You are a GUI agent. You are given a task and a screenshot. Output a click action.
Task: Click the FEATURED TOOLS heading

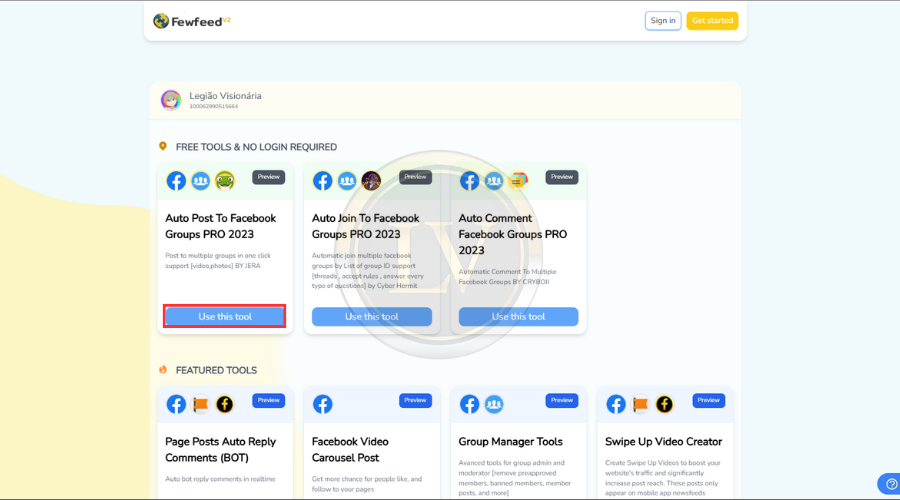pyautogui.click(x=216, y=370)
